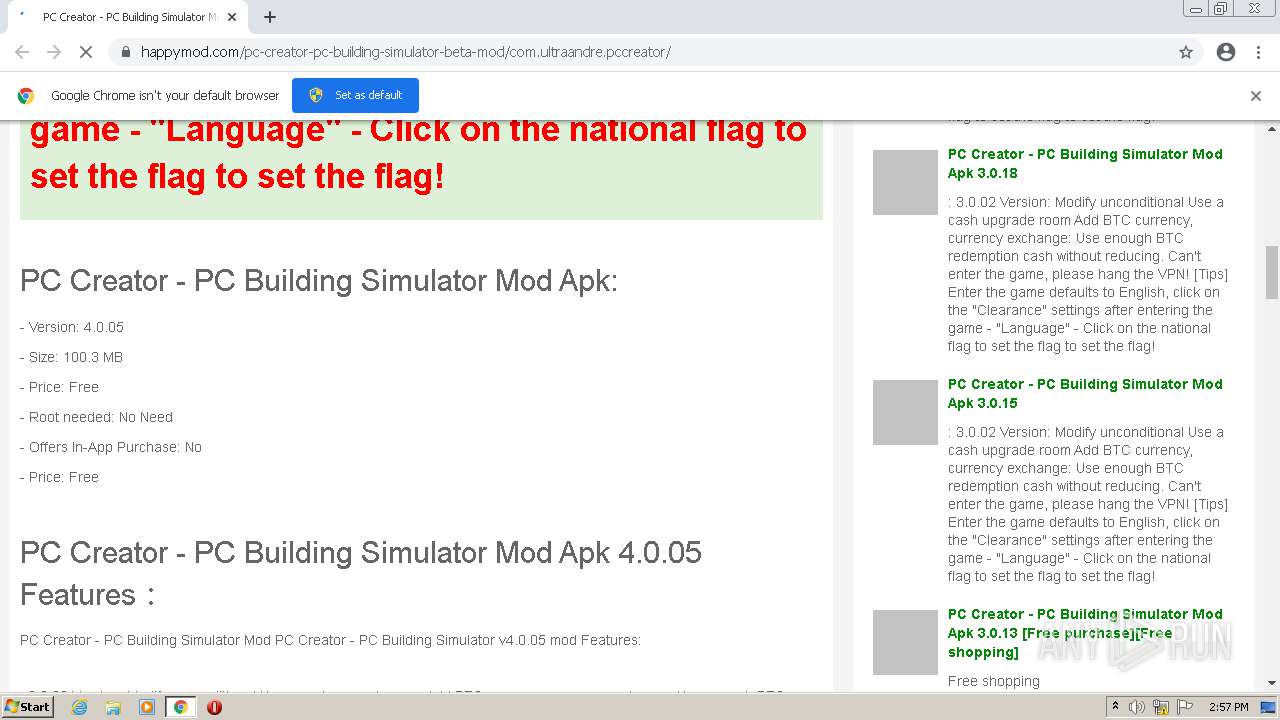View site lock information
Screen dimensions: 1280x720
coord(126,52)
